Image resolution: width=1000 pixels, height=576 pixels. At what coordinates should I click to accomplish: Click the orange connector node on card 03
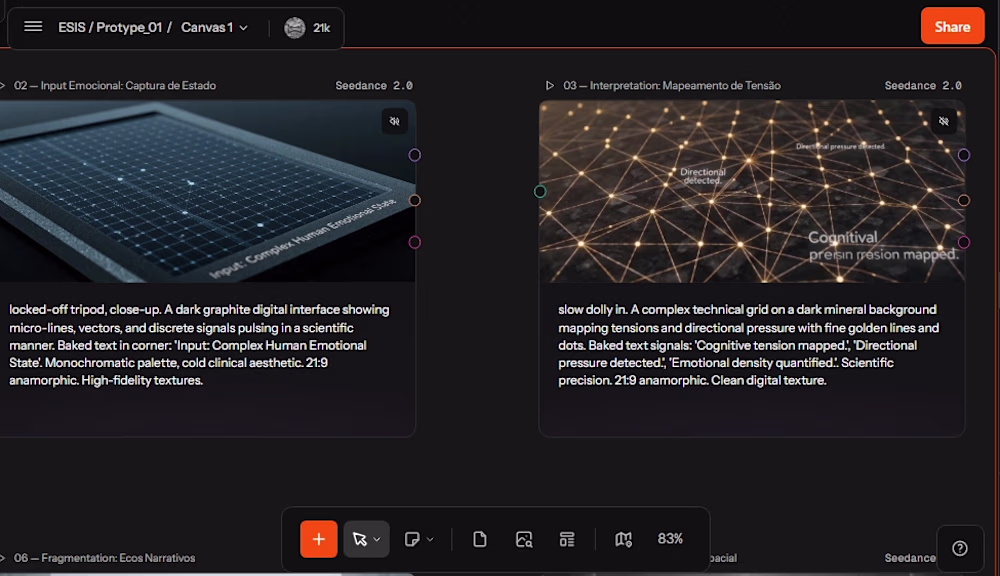[964, 200]
